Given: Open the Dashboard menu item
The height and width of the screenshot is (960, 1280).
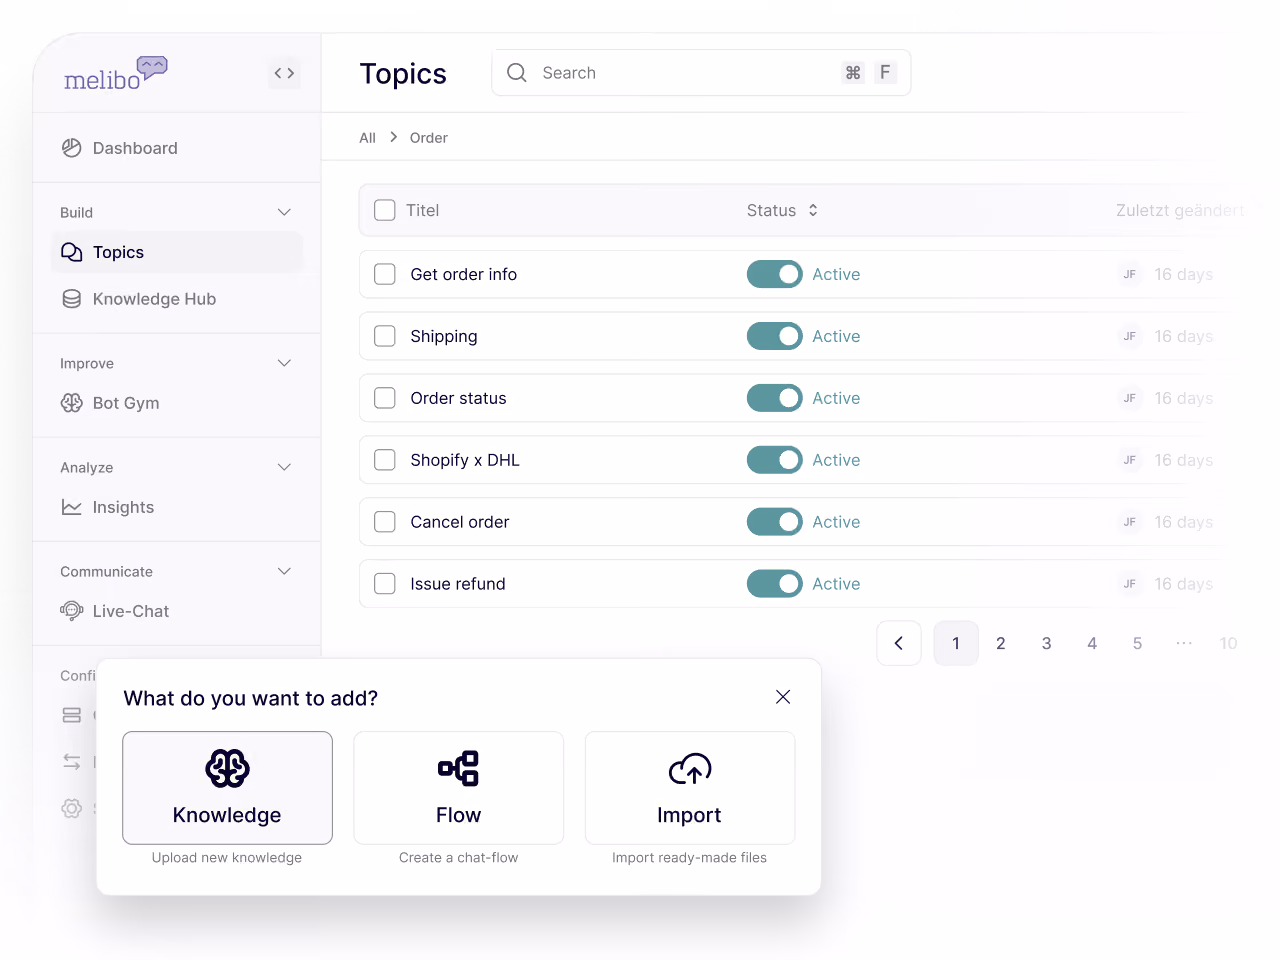Looking at the screenshot, I should point(177,148).
